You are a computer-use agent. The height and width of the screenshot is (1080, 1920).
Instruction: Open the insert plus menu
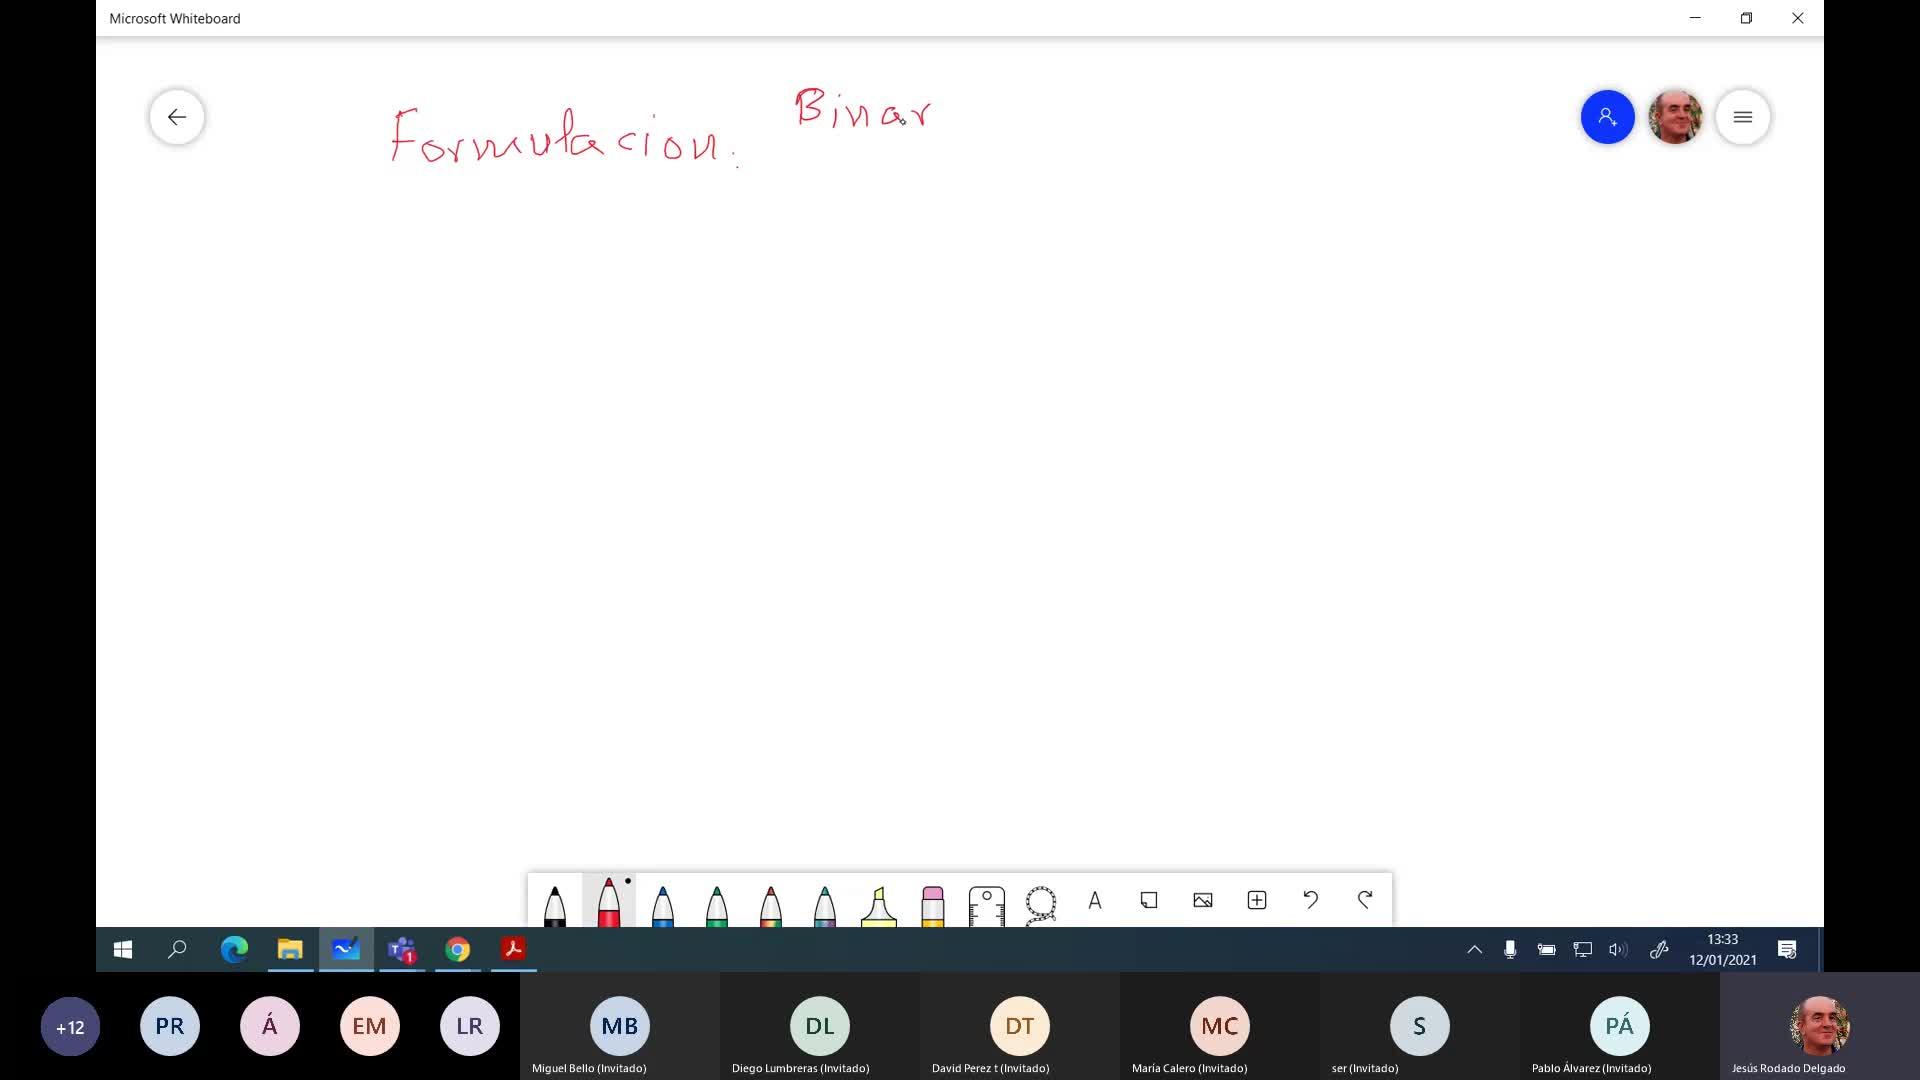(x=1257, y=901)
